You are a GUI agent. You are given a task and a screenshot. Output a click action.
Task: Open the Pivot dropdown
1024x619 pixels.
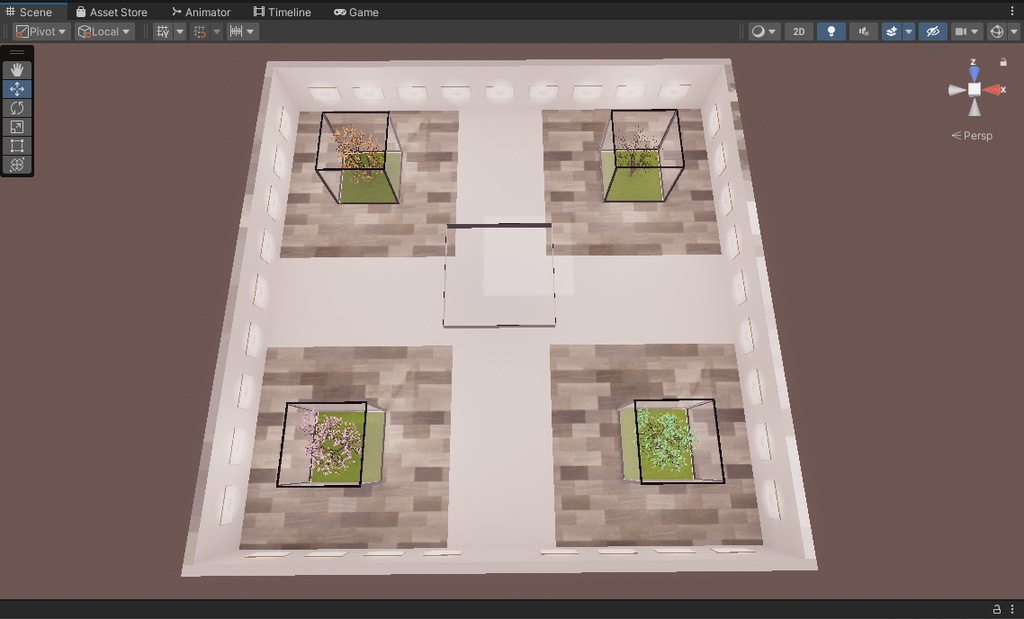tap(40, 31)
